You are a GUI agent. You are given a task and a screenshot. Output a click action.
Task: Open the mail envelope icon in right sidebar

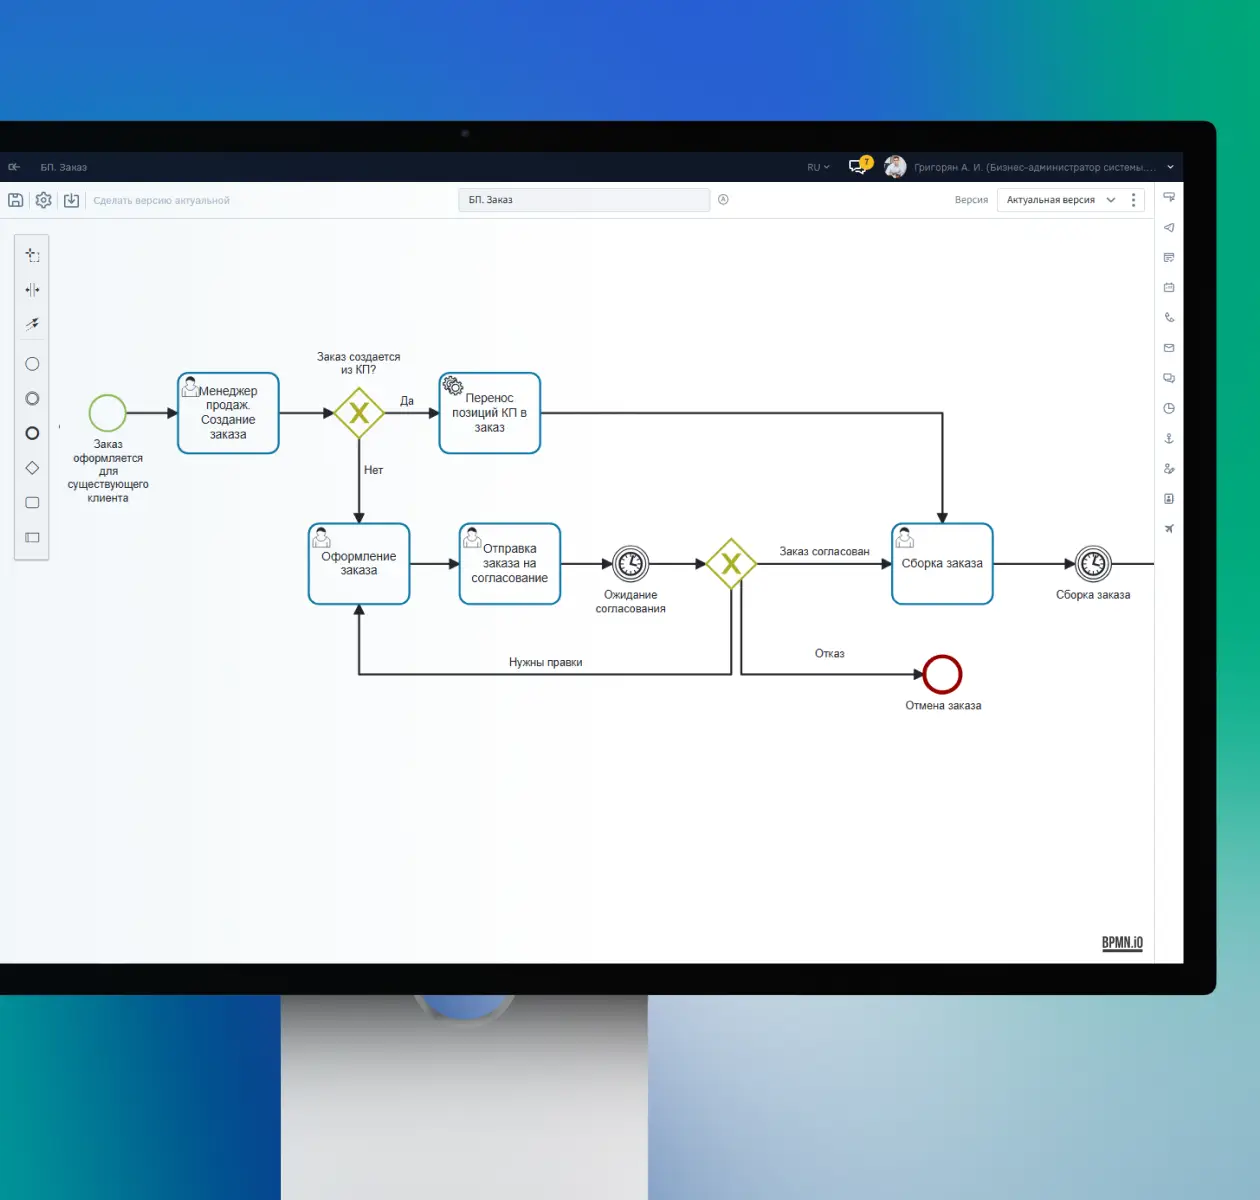point(1169,348)
